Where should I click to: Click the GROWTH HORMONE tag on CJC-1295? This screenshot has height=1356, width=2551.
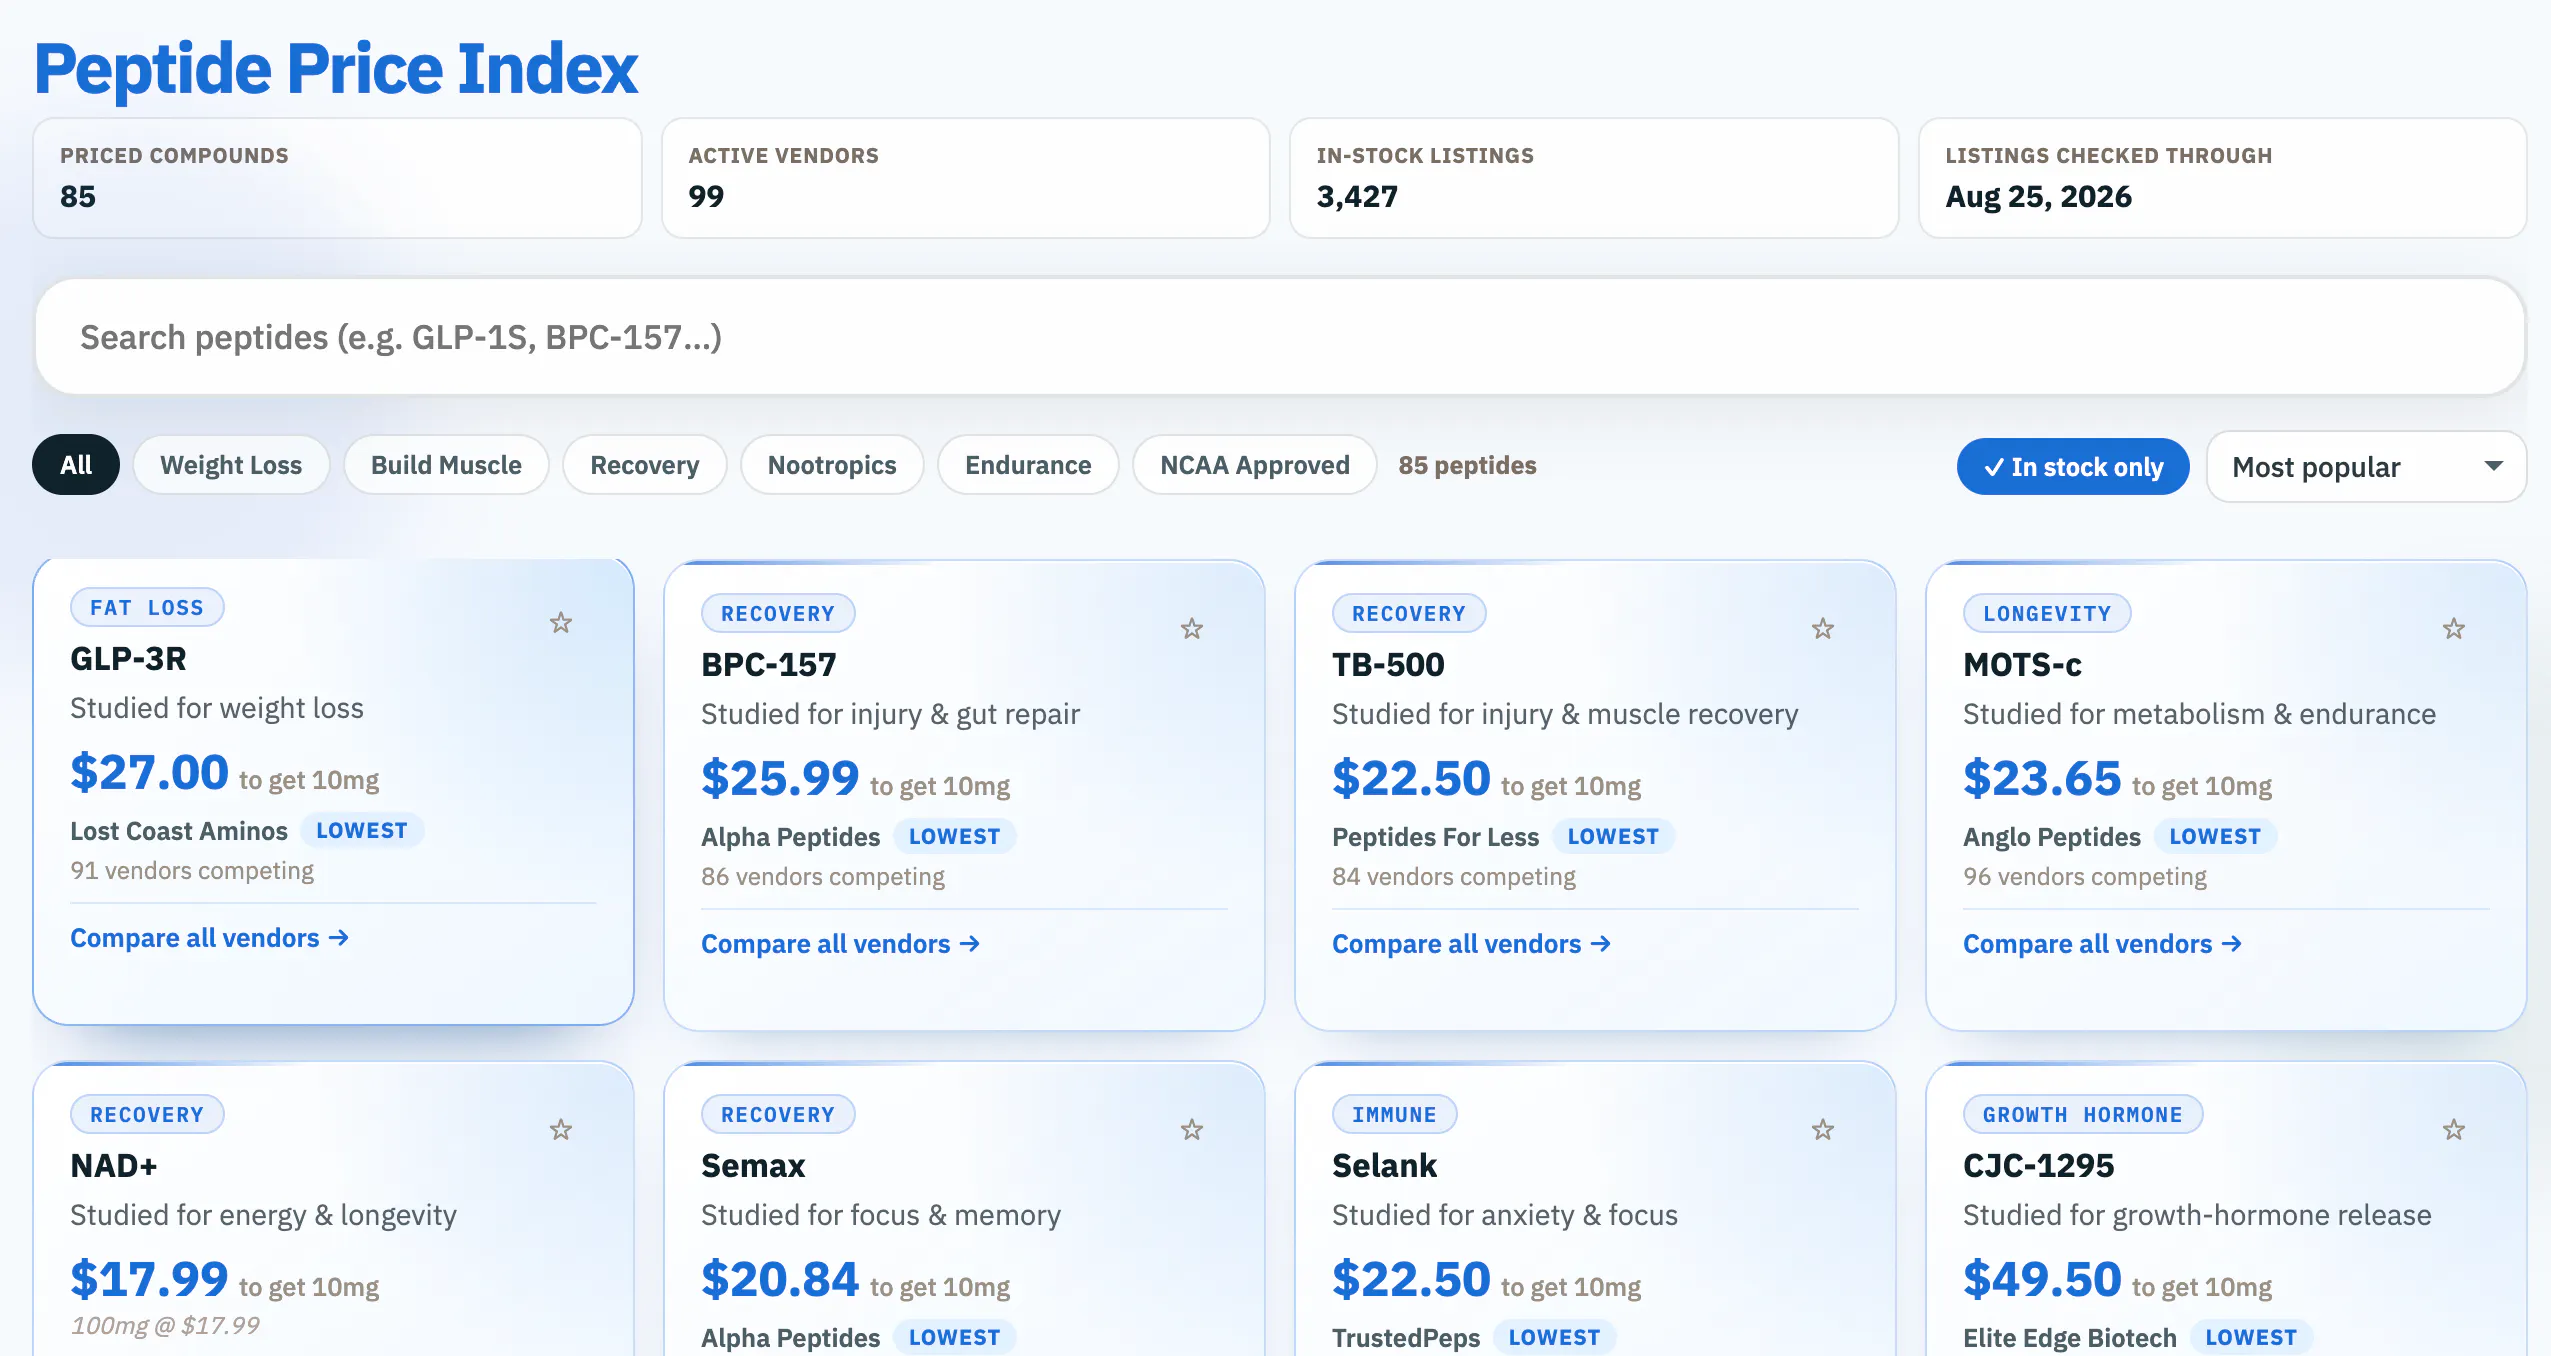pyautogui.click(x=2083, y=1115)
